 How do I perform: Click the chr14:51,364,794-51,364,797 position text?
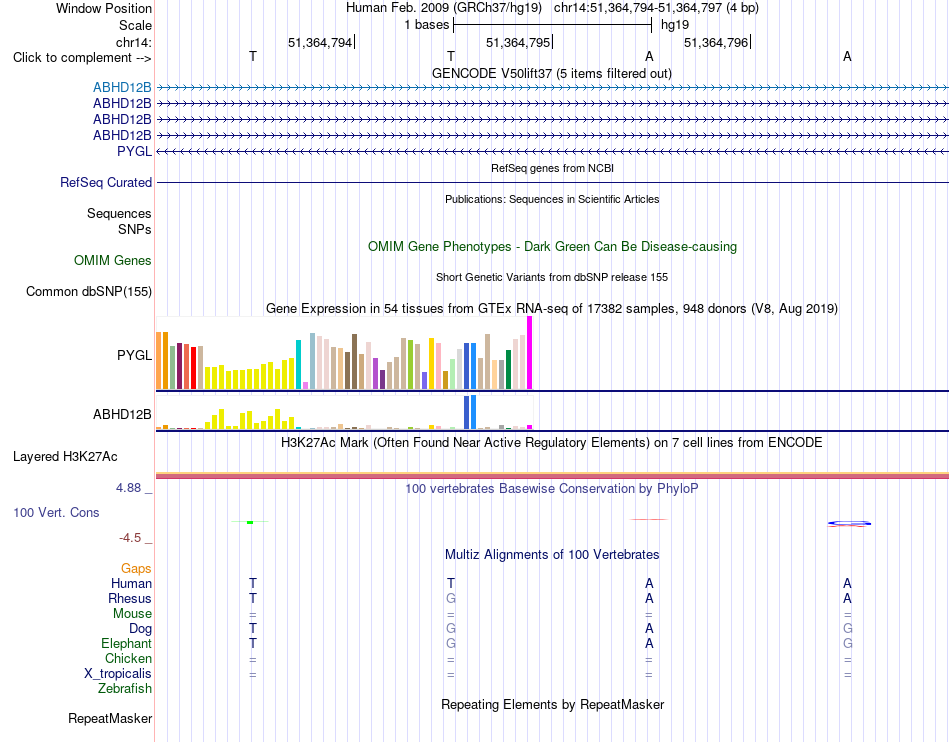[x=656, y=8]
